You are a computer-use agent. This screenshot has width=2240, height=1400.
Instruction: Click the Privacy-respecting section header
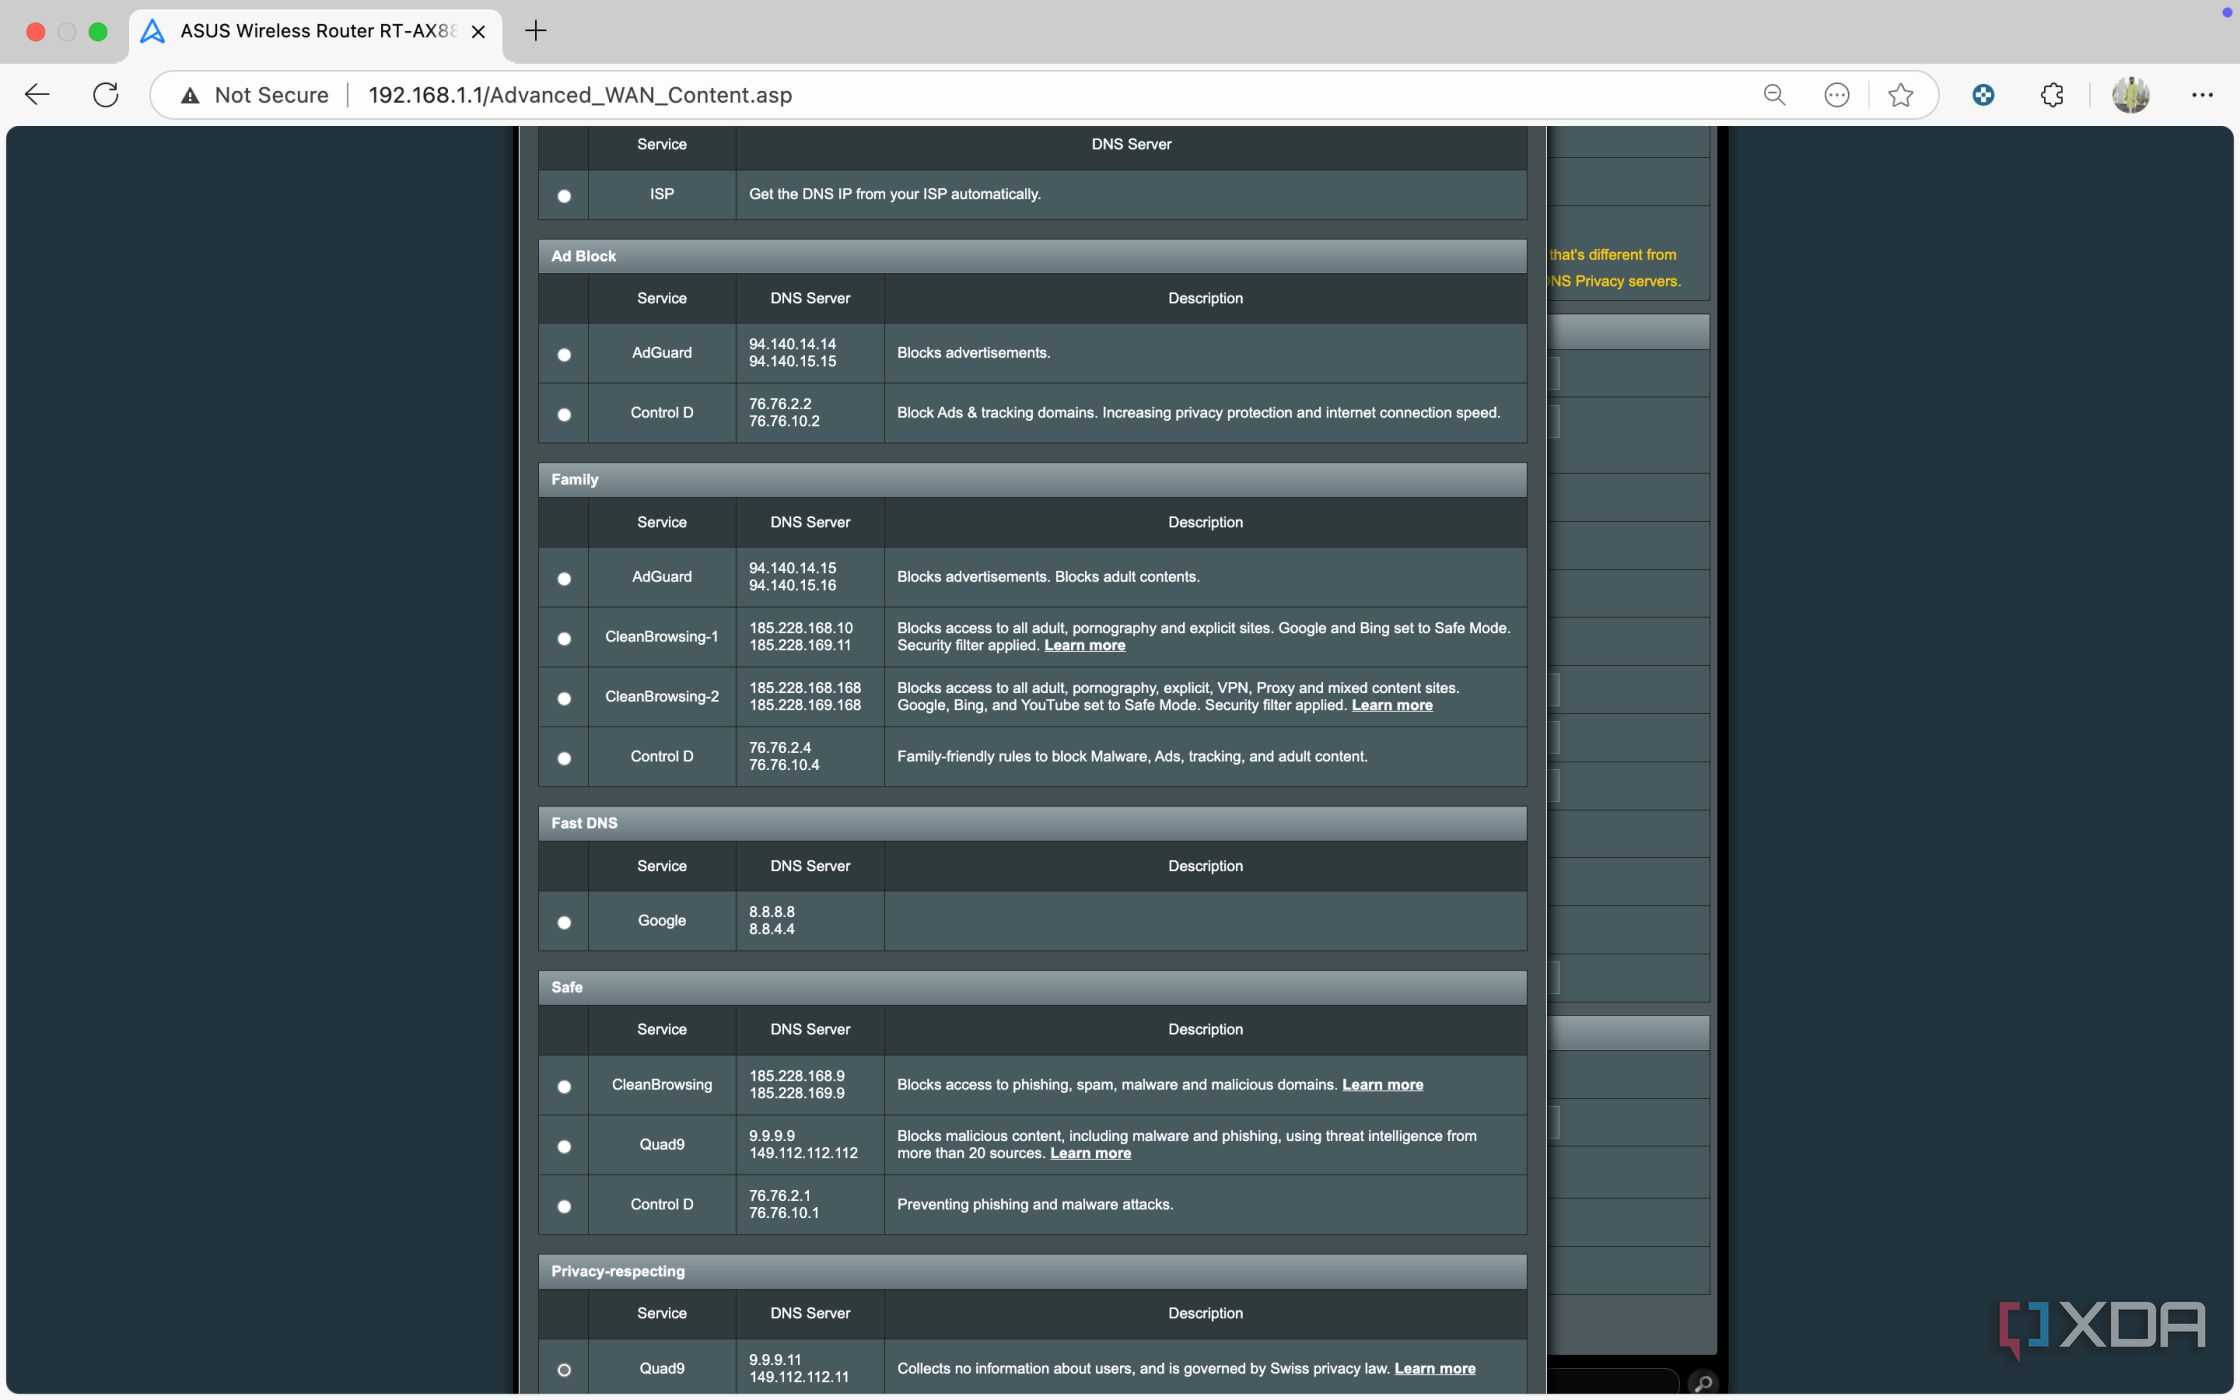(x=1032, y=1271)
